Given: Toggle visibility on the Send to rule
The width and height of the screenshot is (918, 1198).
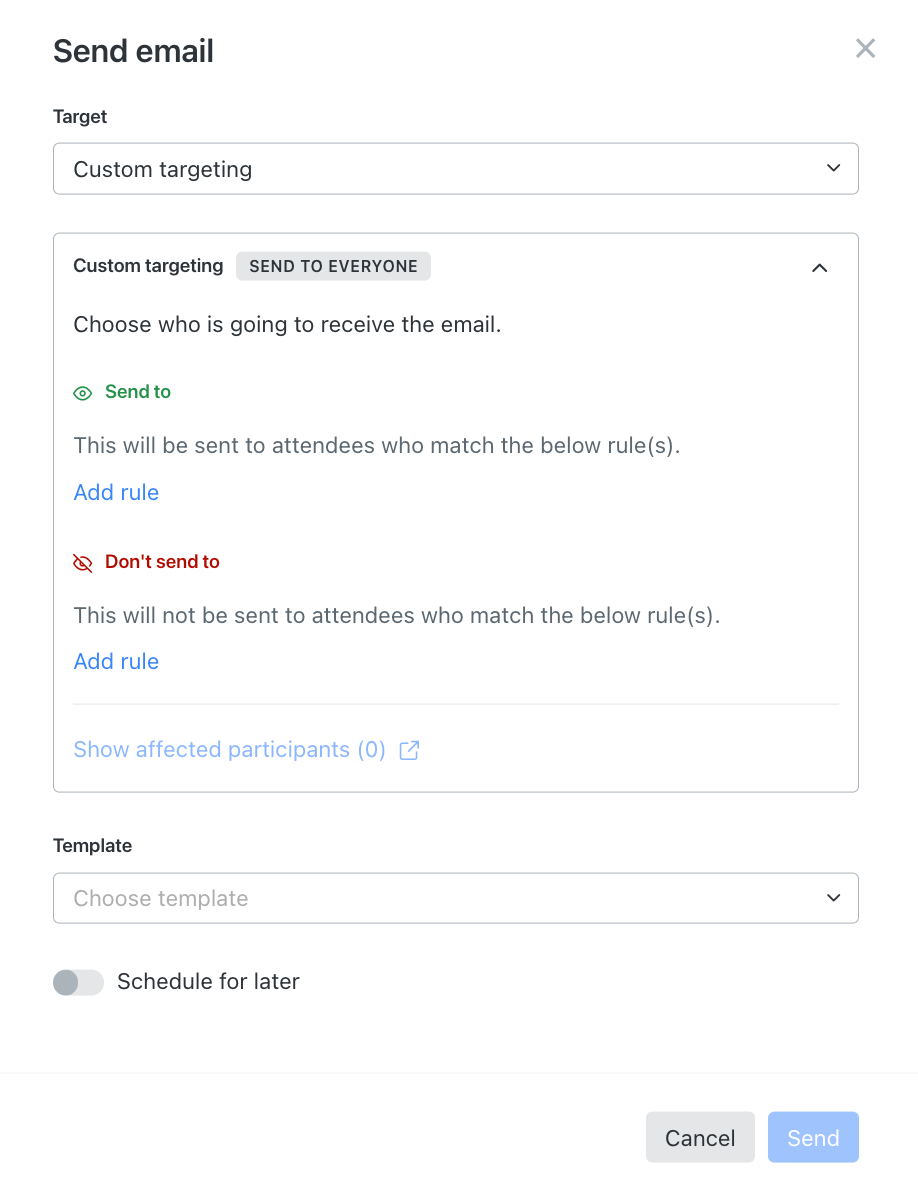Looking at the screenshot, I should click(82, 393).
